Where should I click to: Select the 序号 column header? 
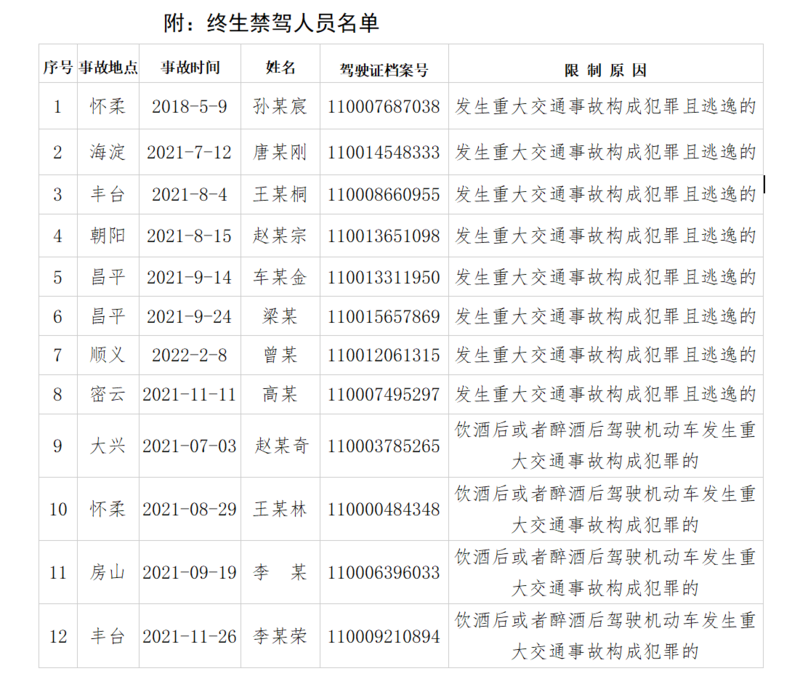pos(57,68)
